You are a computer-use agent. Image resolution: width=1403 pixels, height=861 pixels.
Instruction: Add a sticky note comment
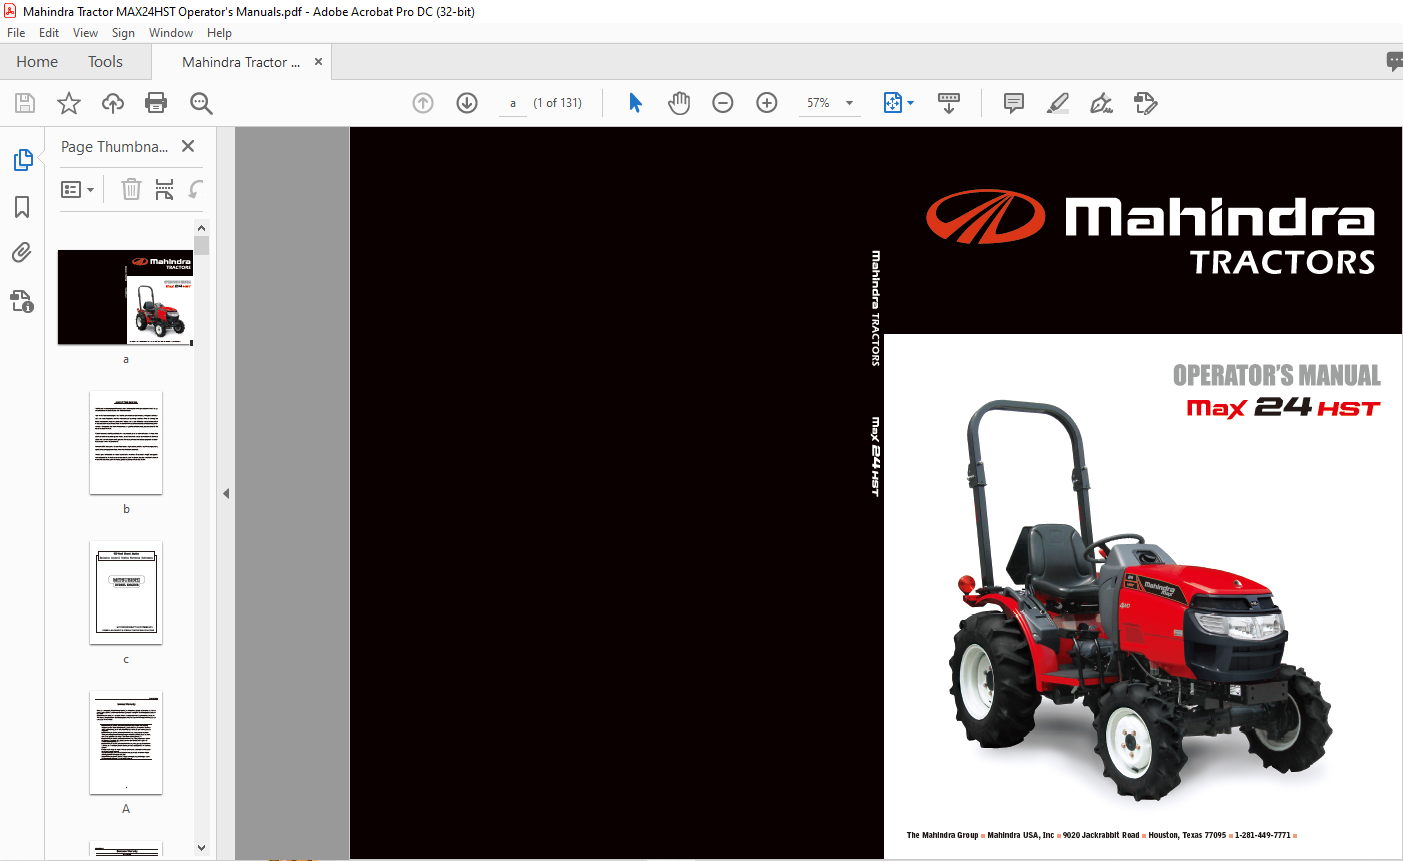[x=1014, y=103]
